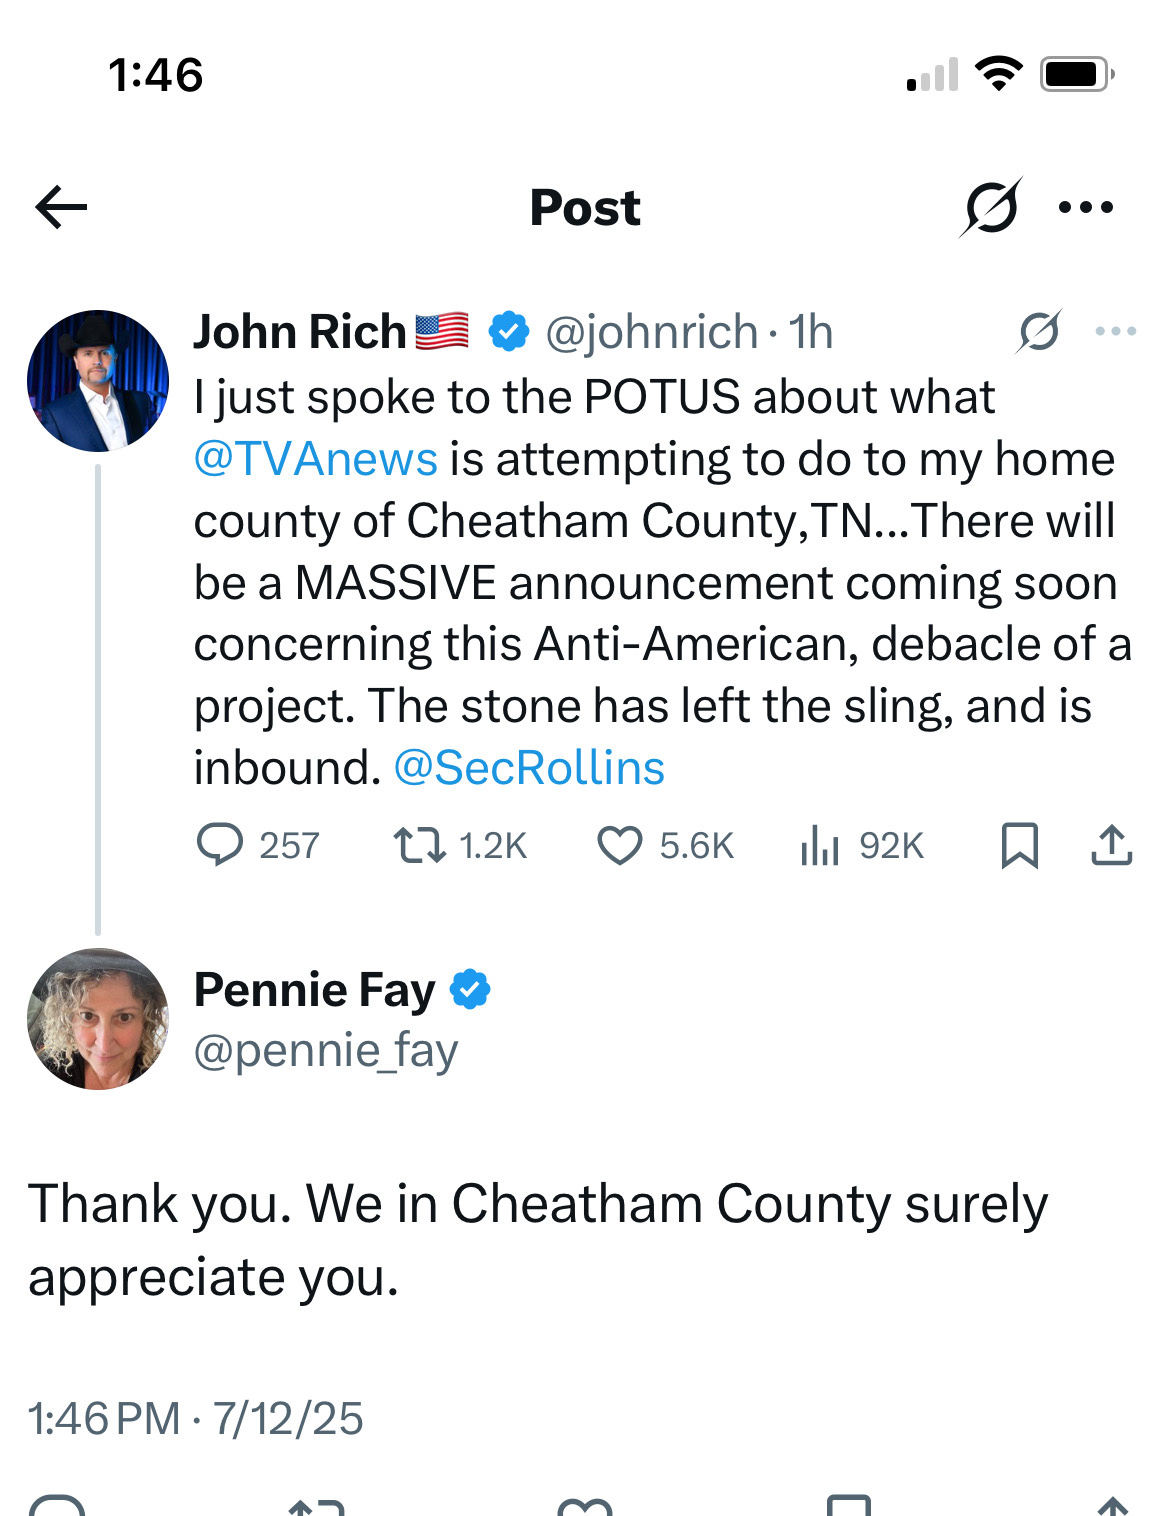Like John Rich's post with 5.6K likes
Image resolution: width=1170 pixels, height=1516 pixels.
pos(665,845)
